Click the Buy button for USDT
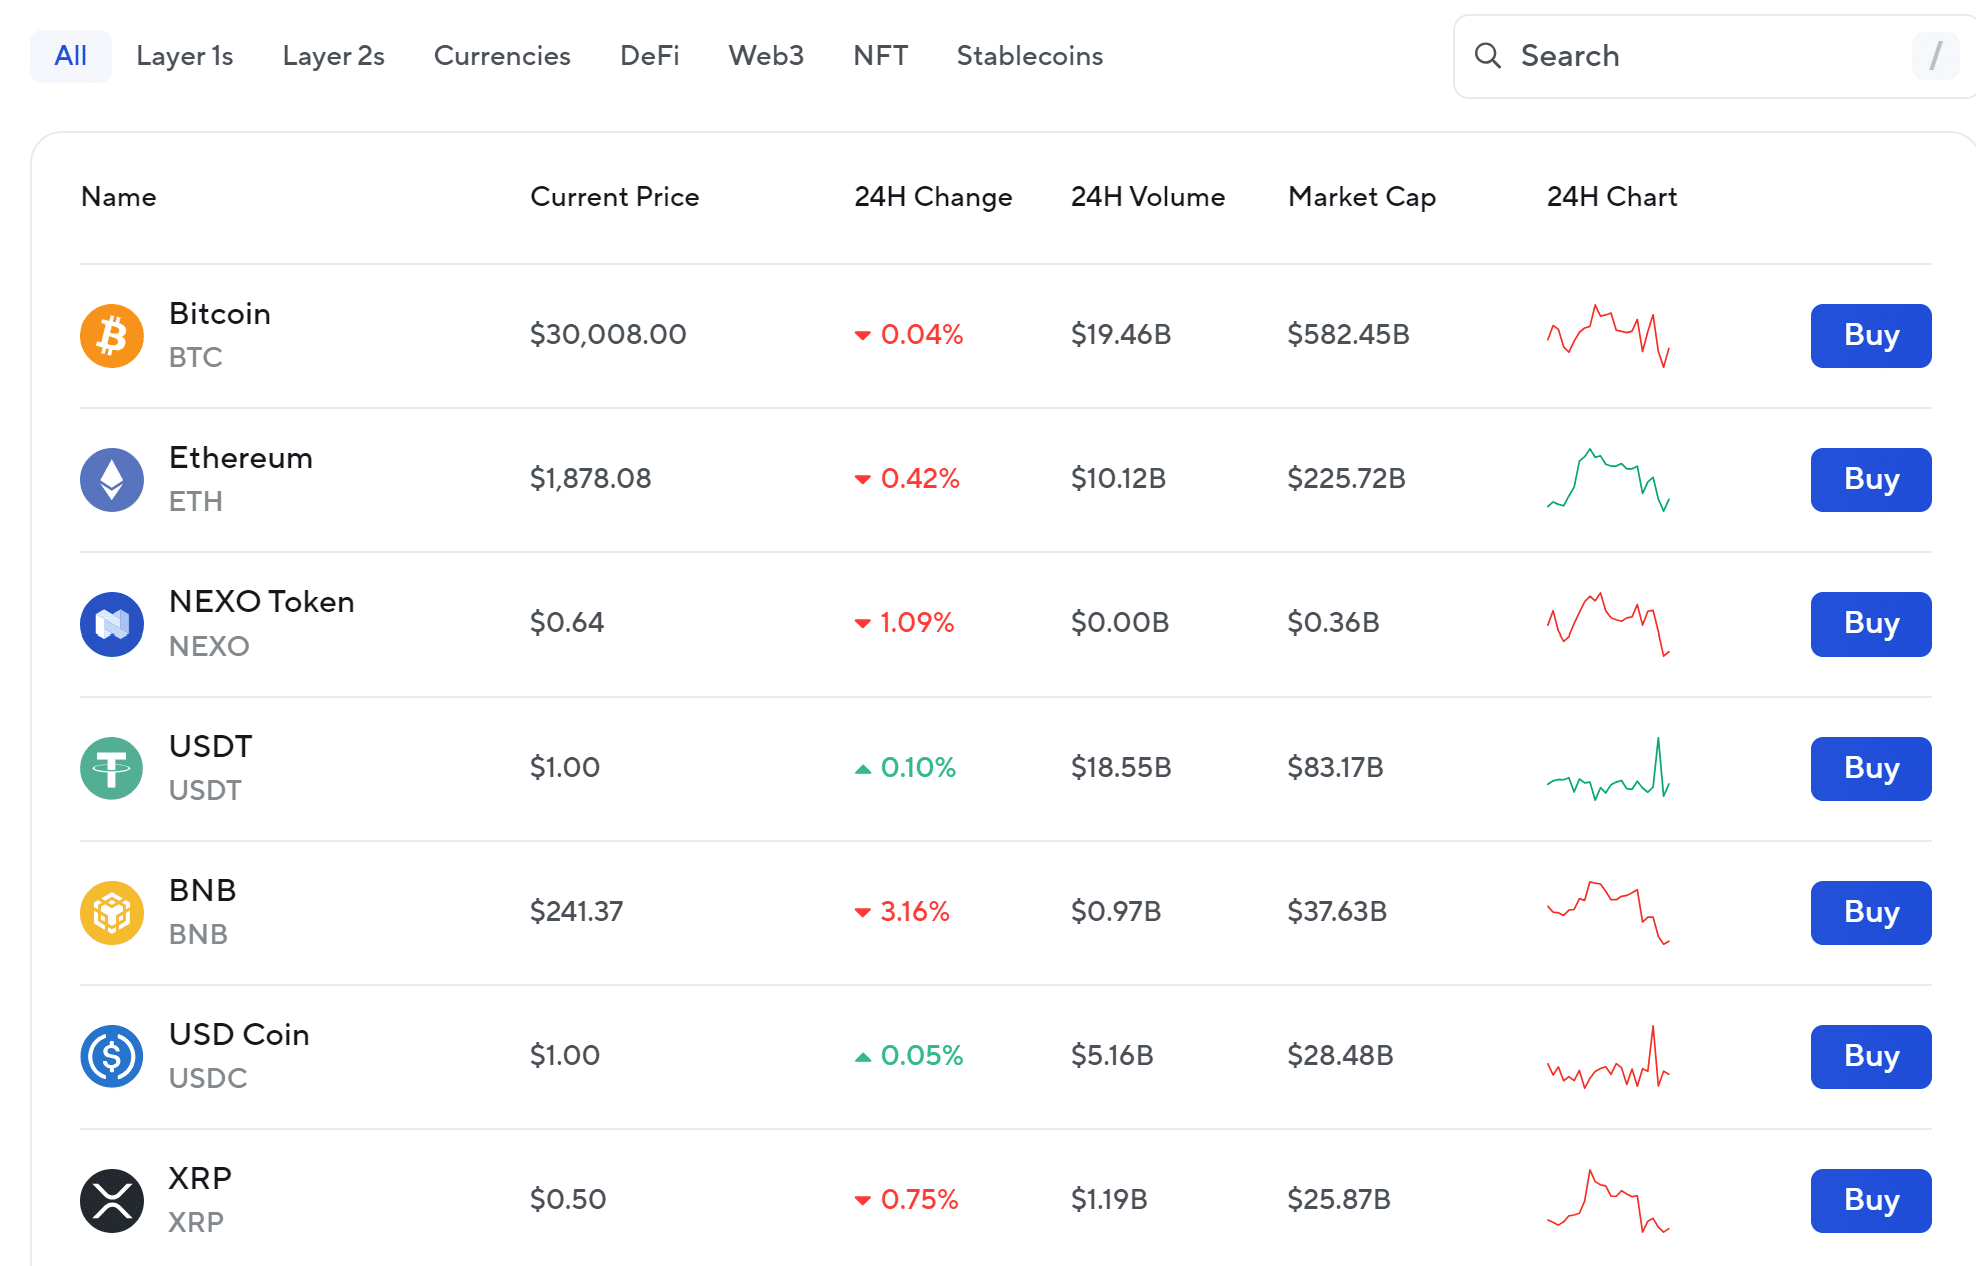1976x1266 pixels. pyautogui.click(x=1871, y=768)
